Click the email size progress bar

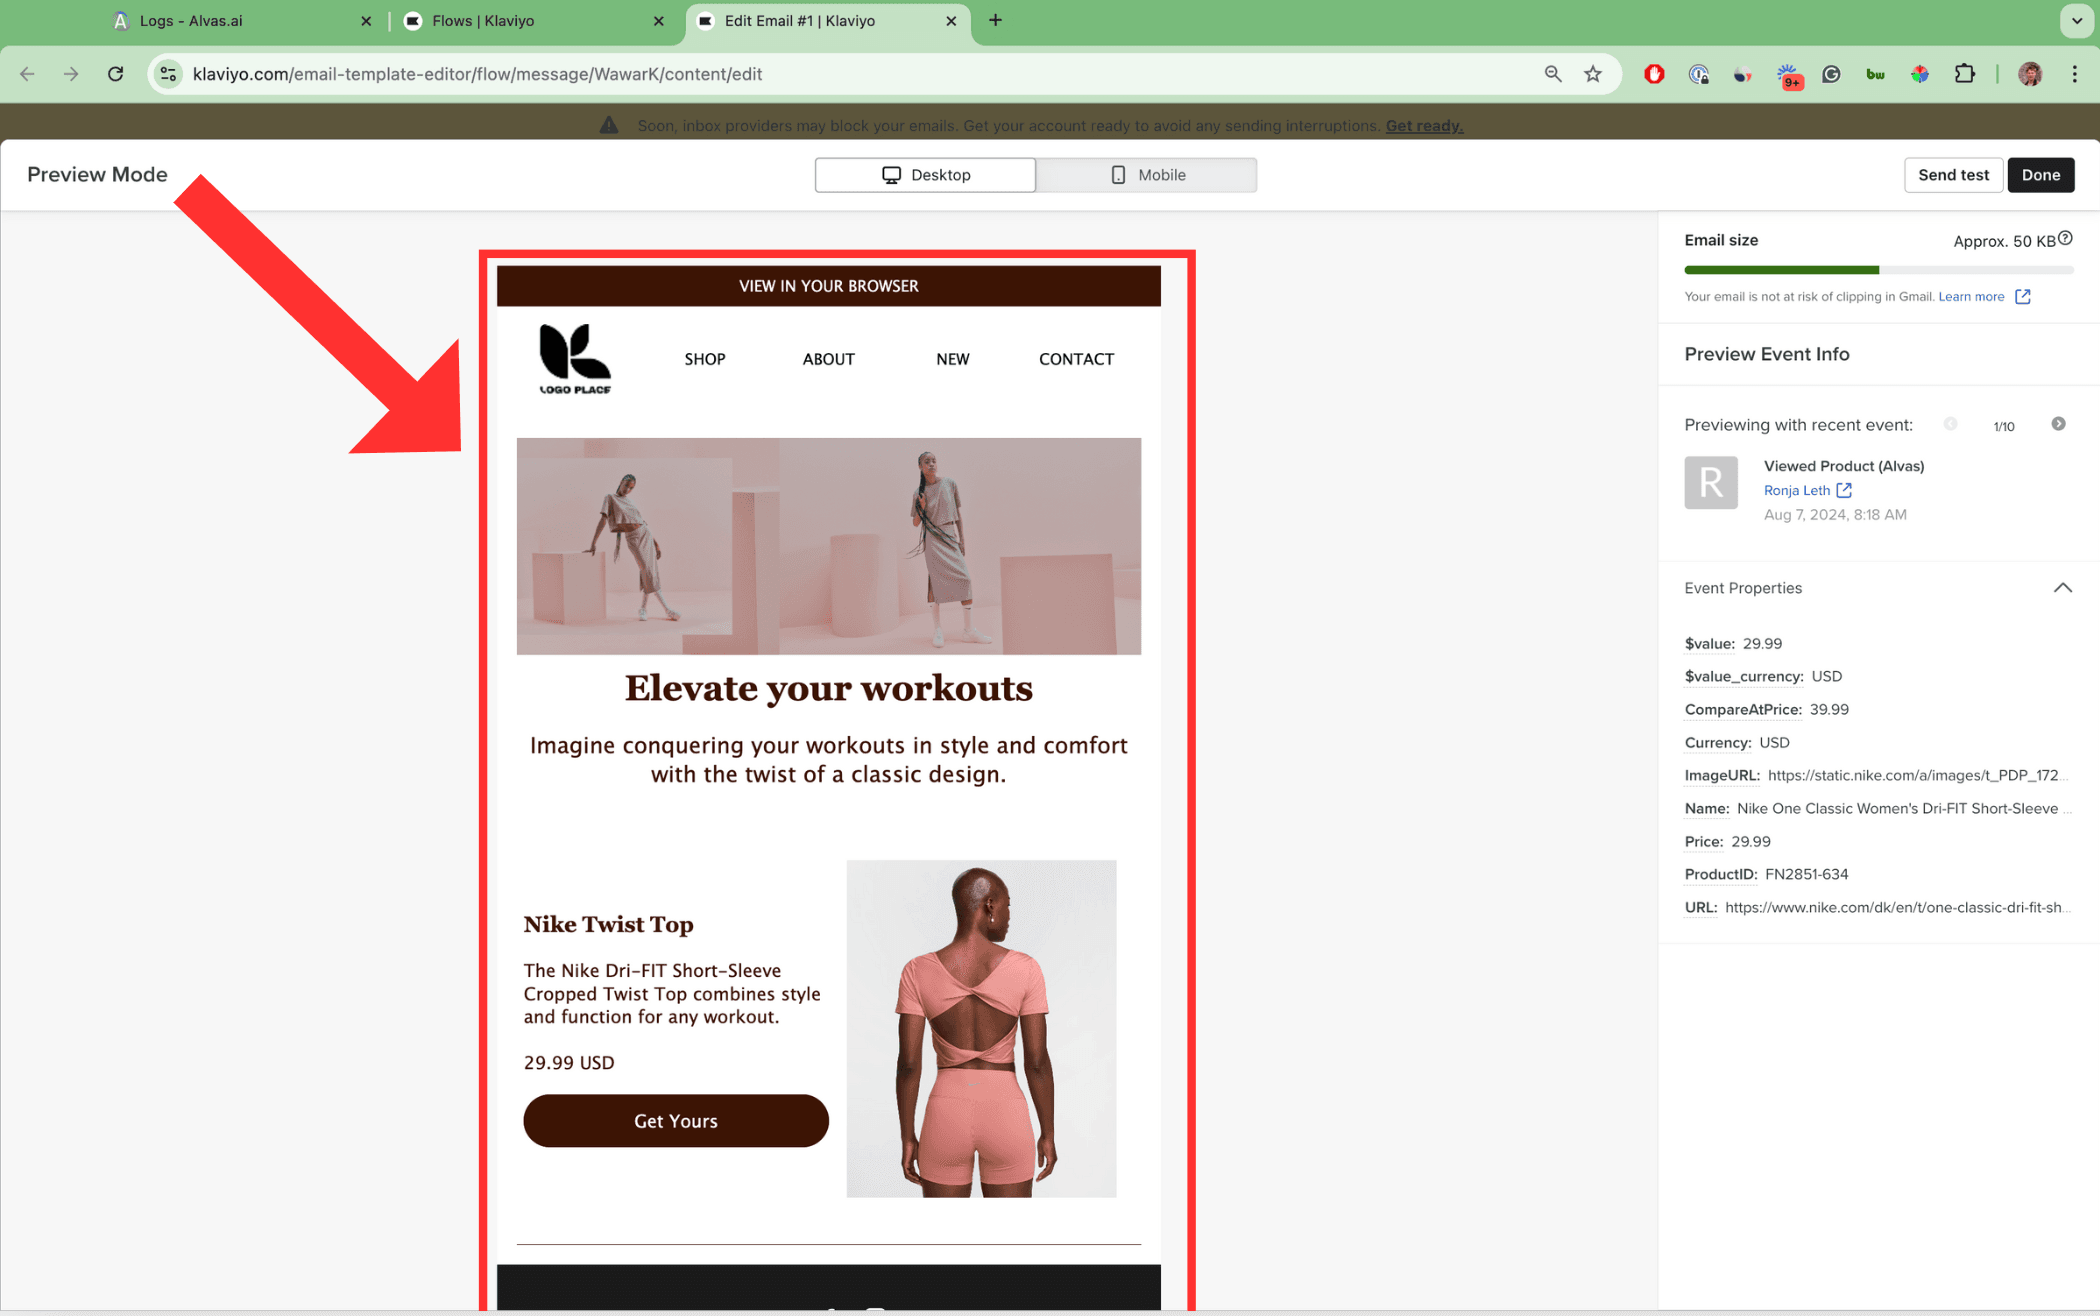[1879, 270]
